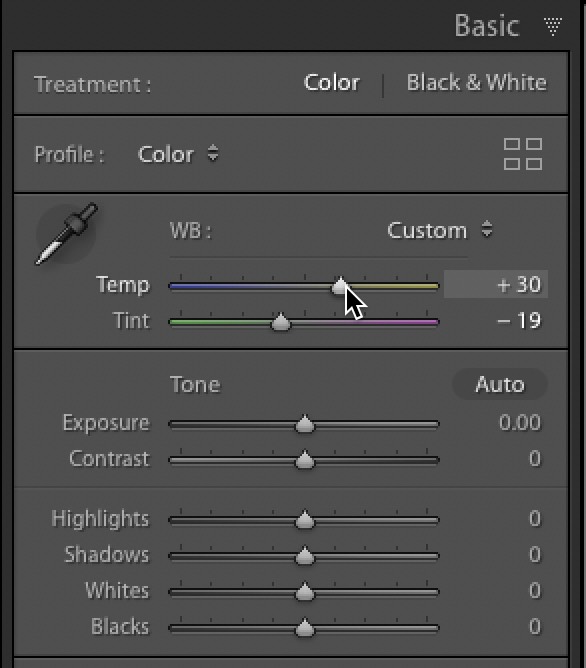
Task: Click the Exposure slider handle
Action: tap(304, 424)
